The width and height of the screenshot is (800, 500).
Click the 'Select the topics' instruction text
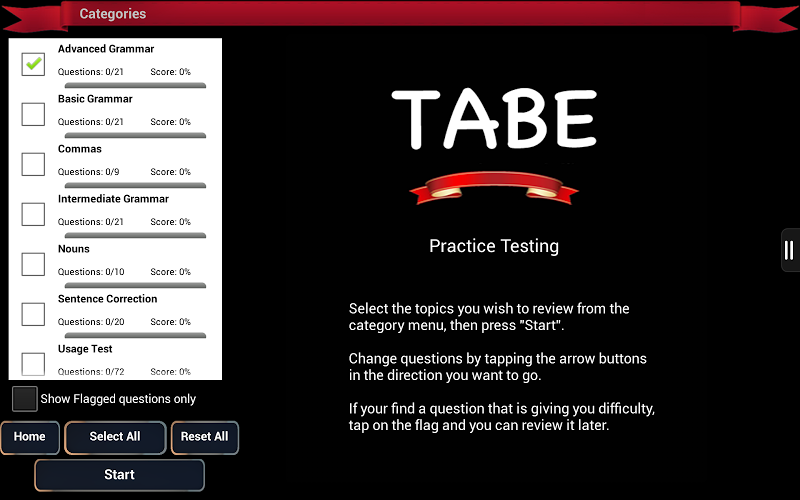tap(489, 317)
